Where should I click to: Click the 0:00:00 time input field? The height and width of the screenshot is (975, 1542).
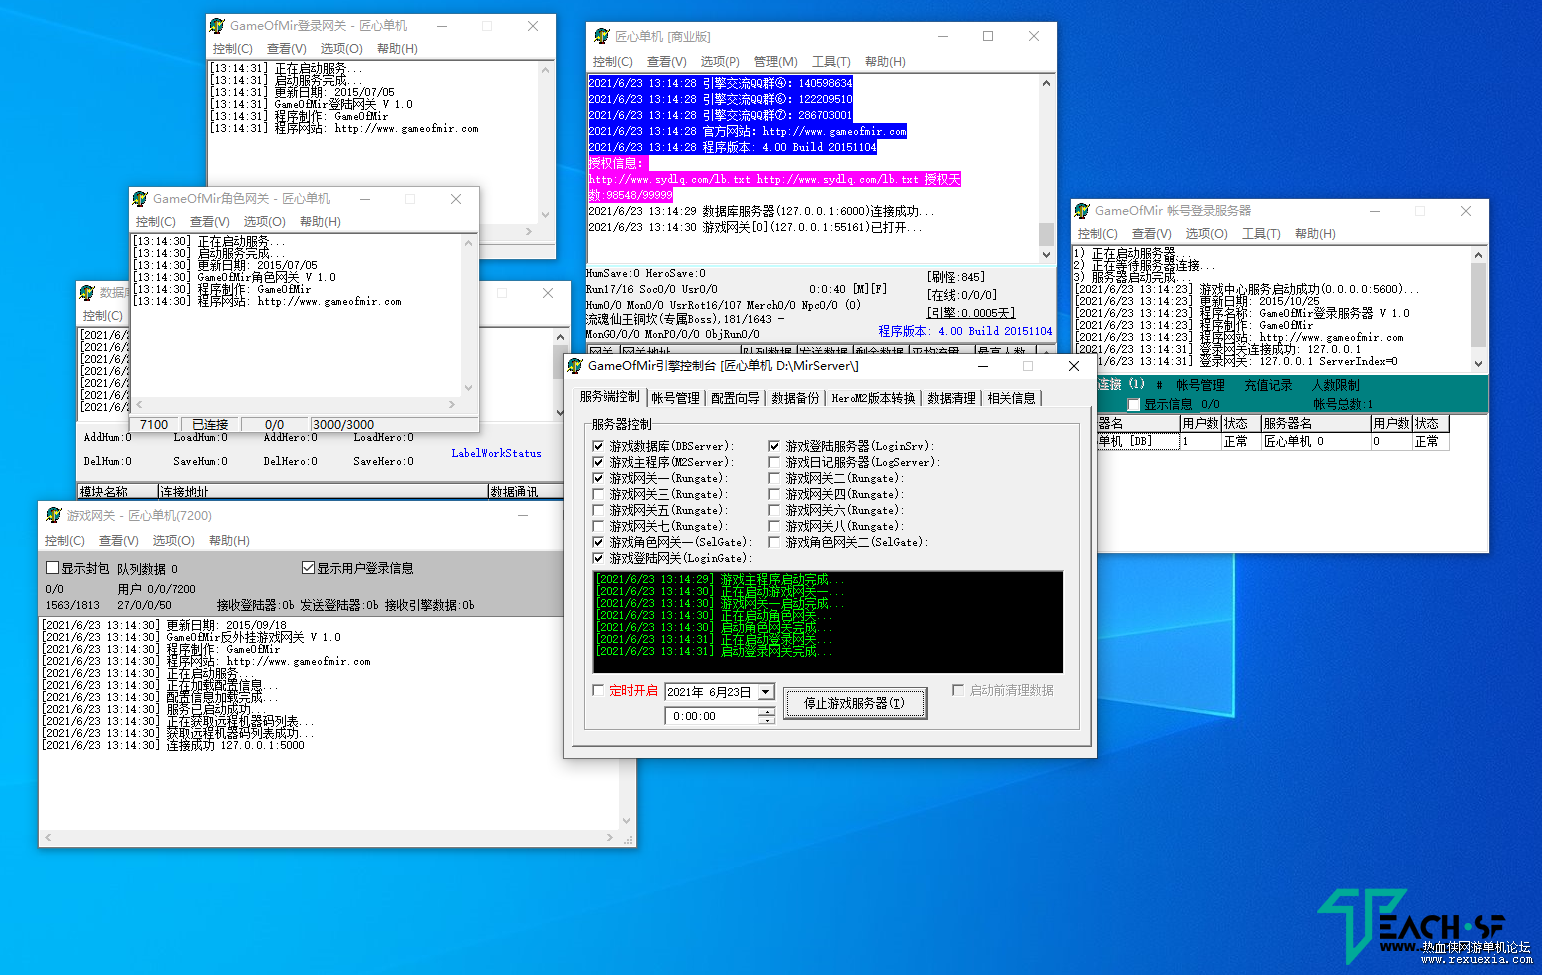711,716
